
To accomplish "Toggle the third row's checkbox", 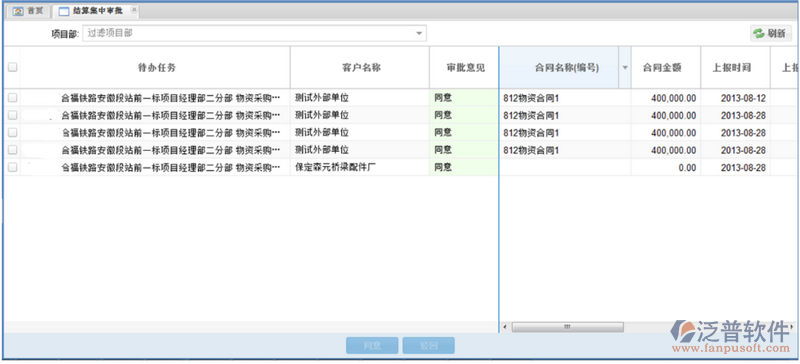I will [13, 132].
